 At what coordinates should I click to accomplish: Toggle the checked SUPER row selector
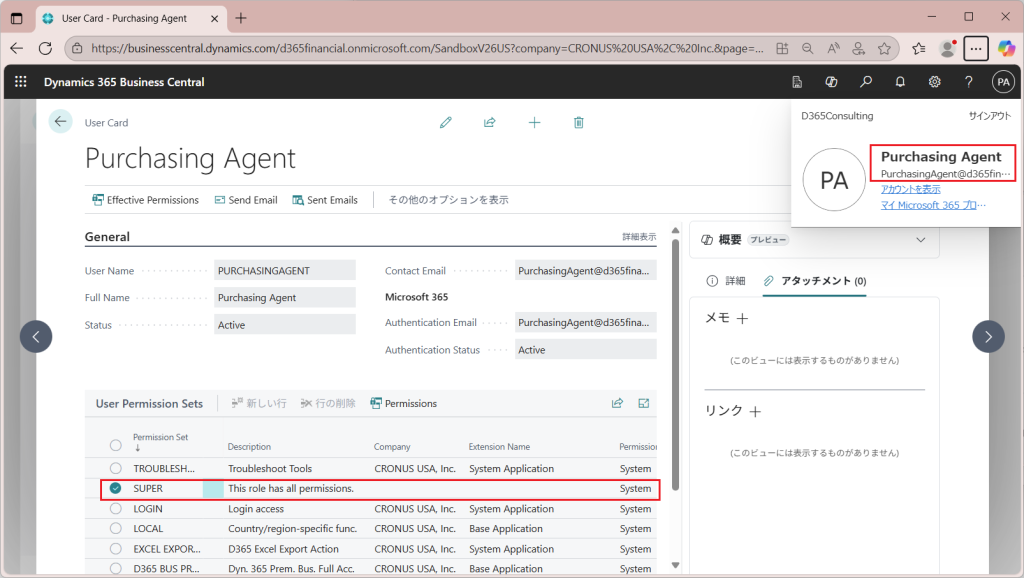click(x=116, y=488)
